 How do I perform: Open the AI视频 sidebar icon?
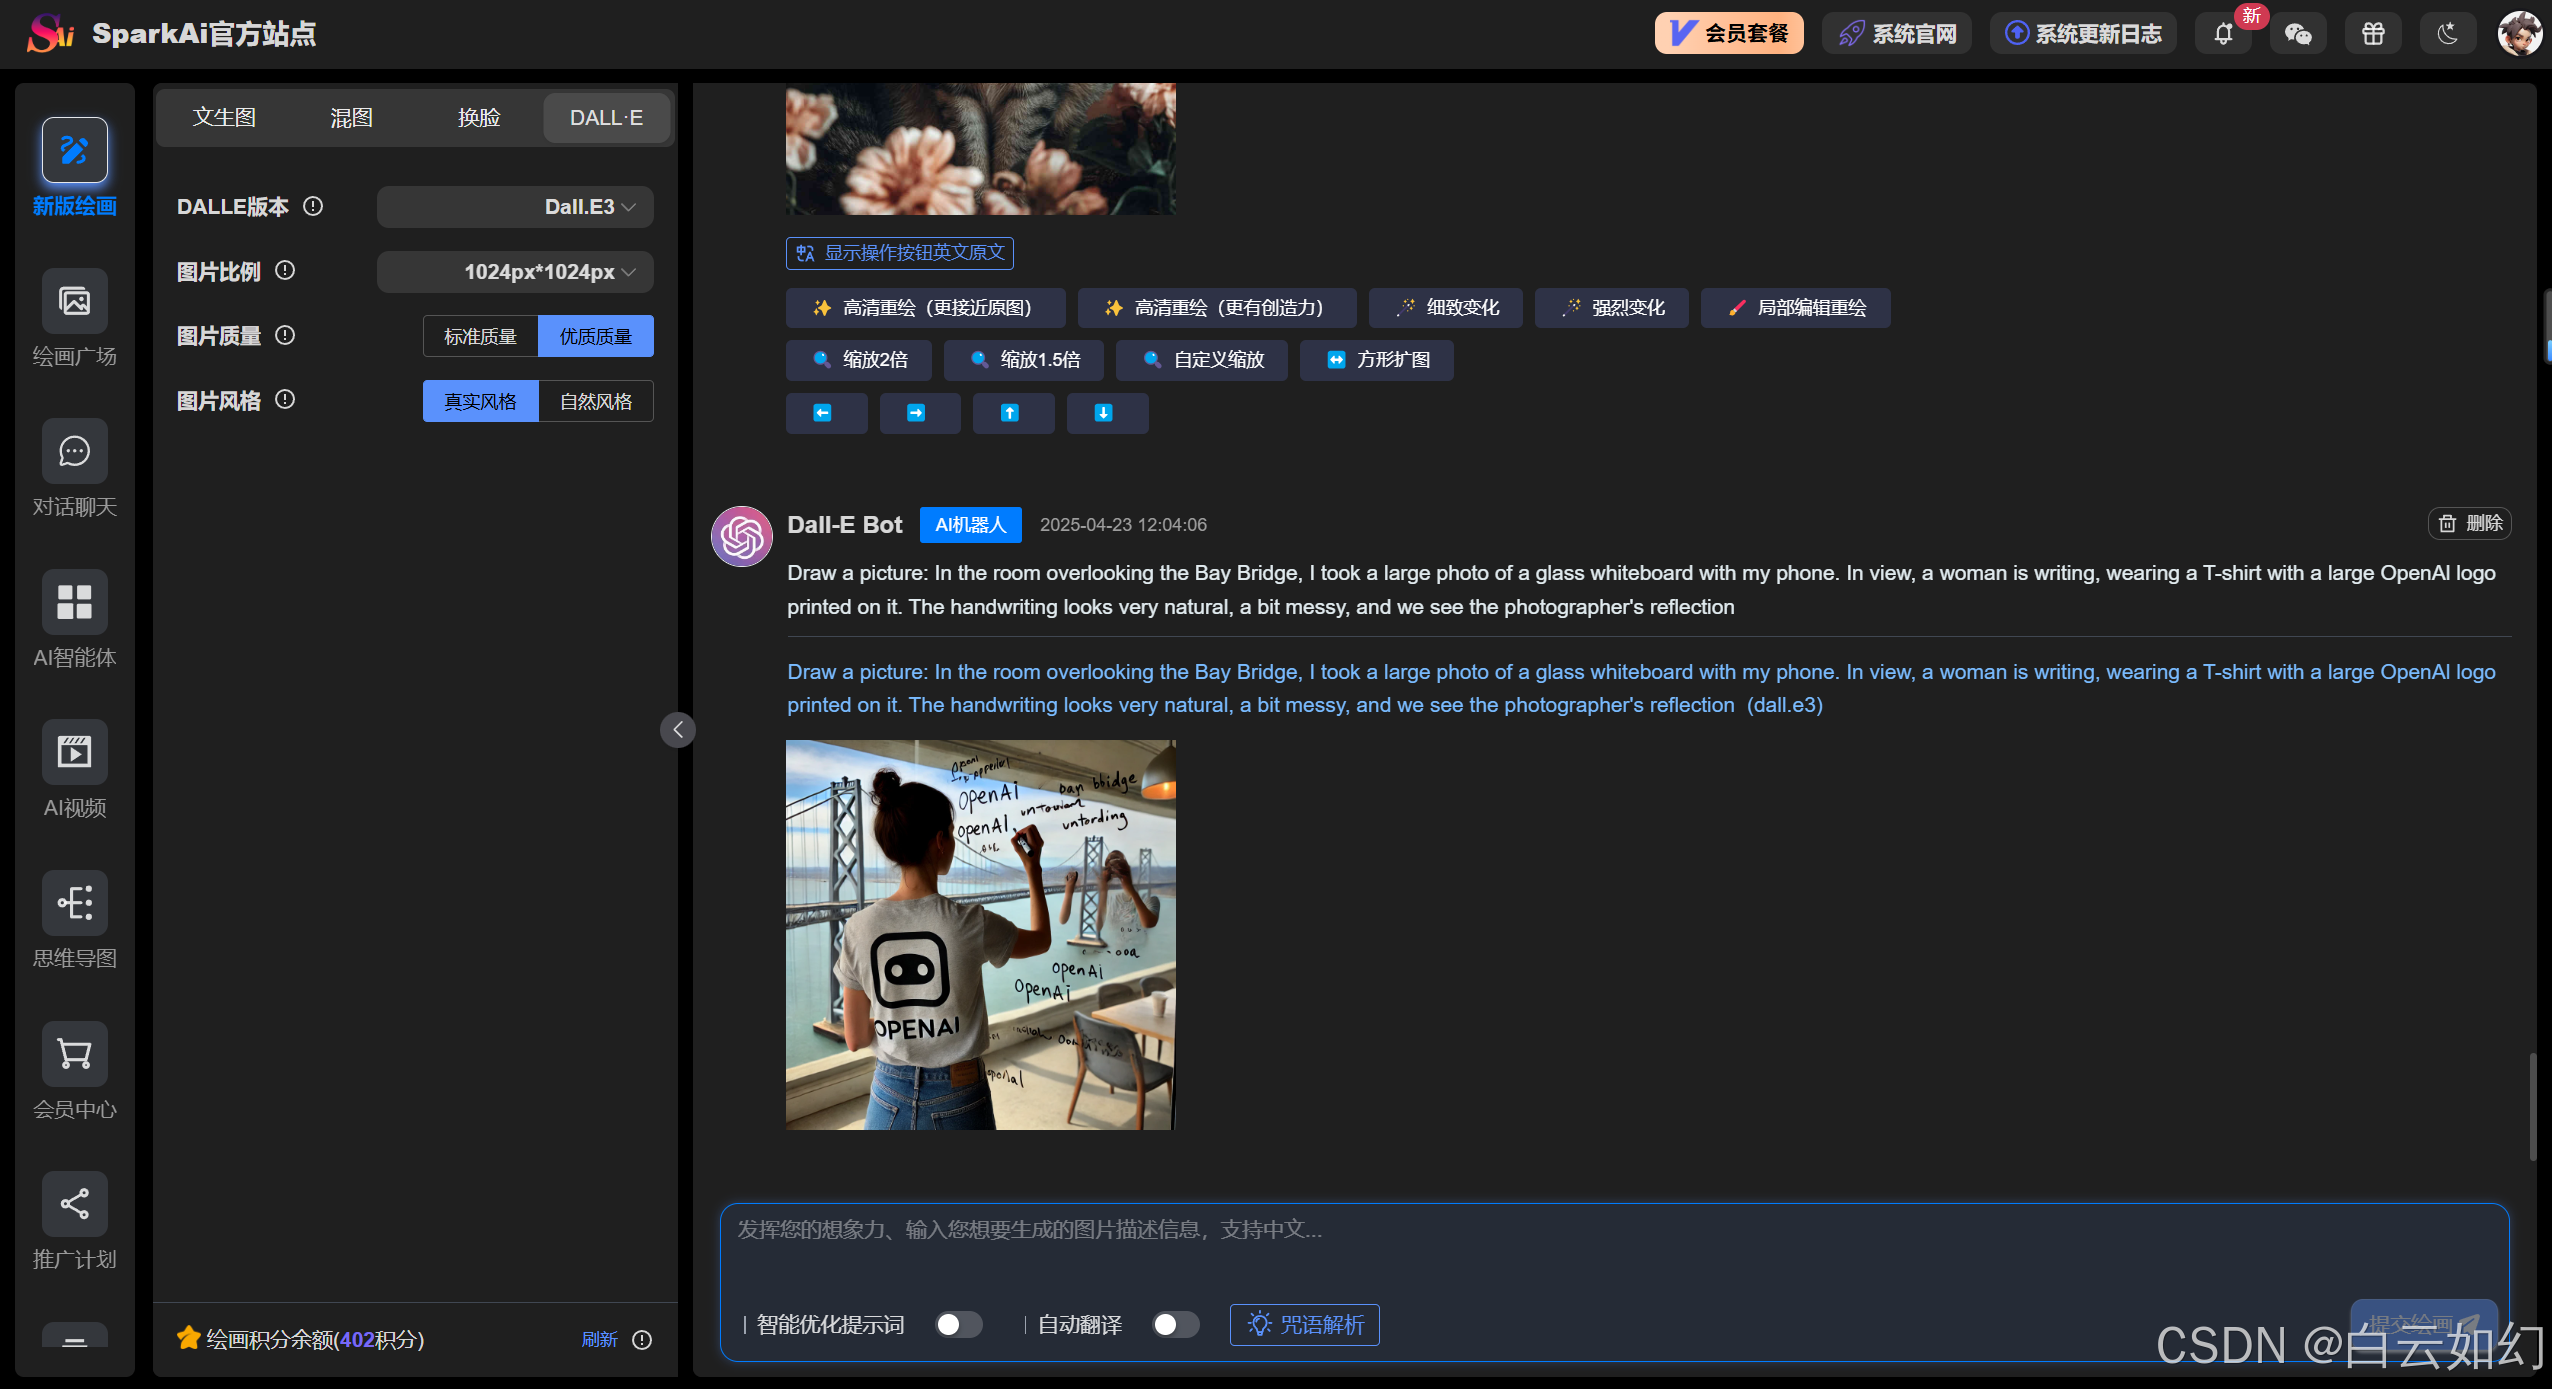pos(74,752)
